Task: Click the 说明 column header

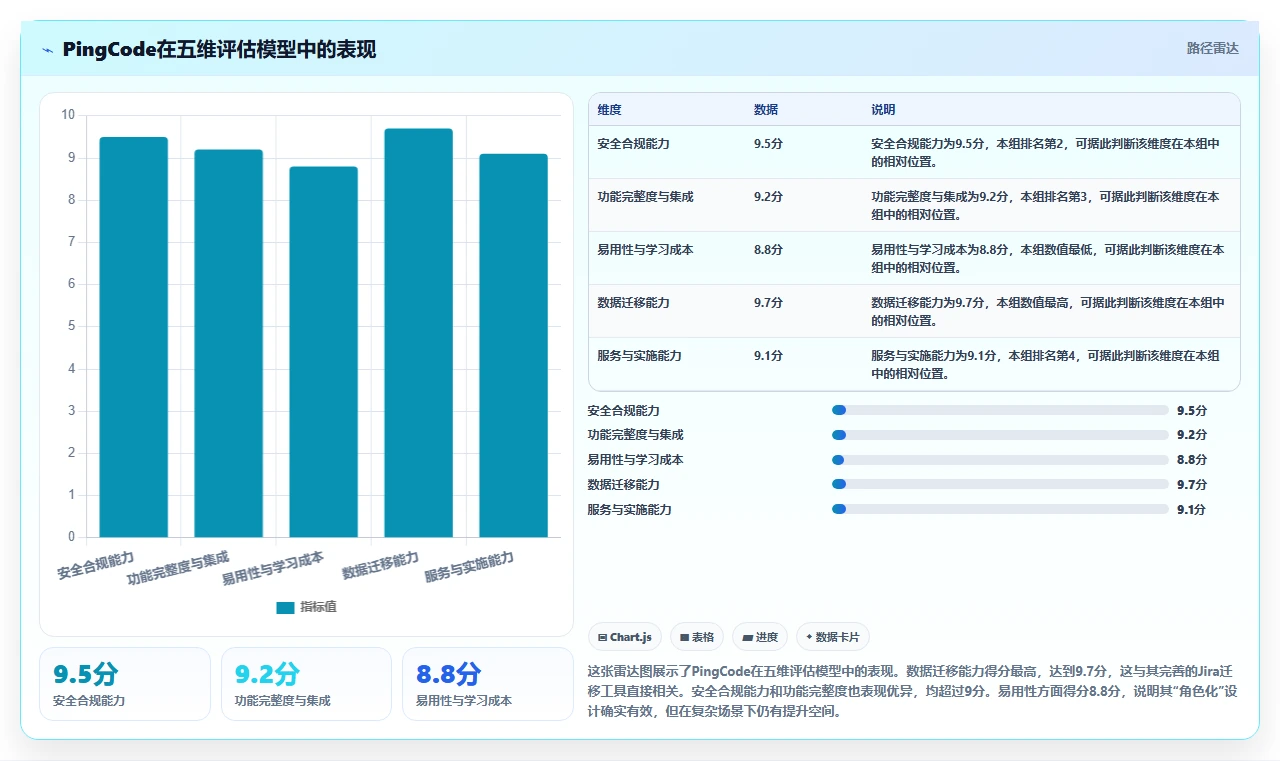Action: point(883,109)
